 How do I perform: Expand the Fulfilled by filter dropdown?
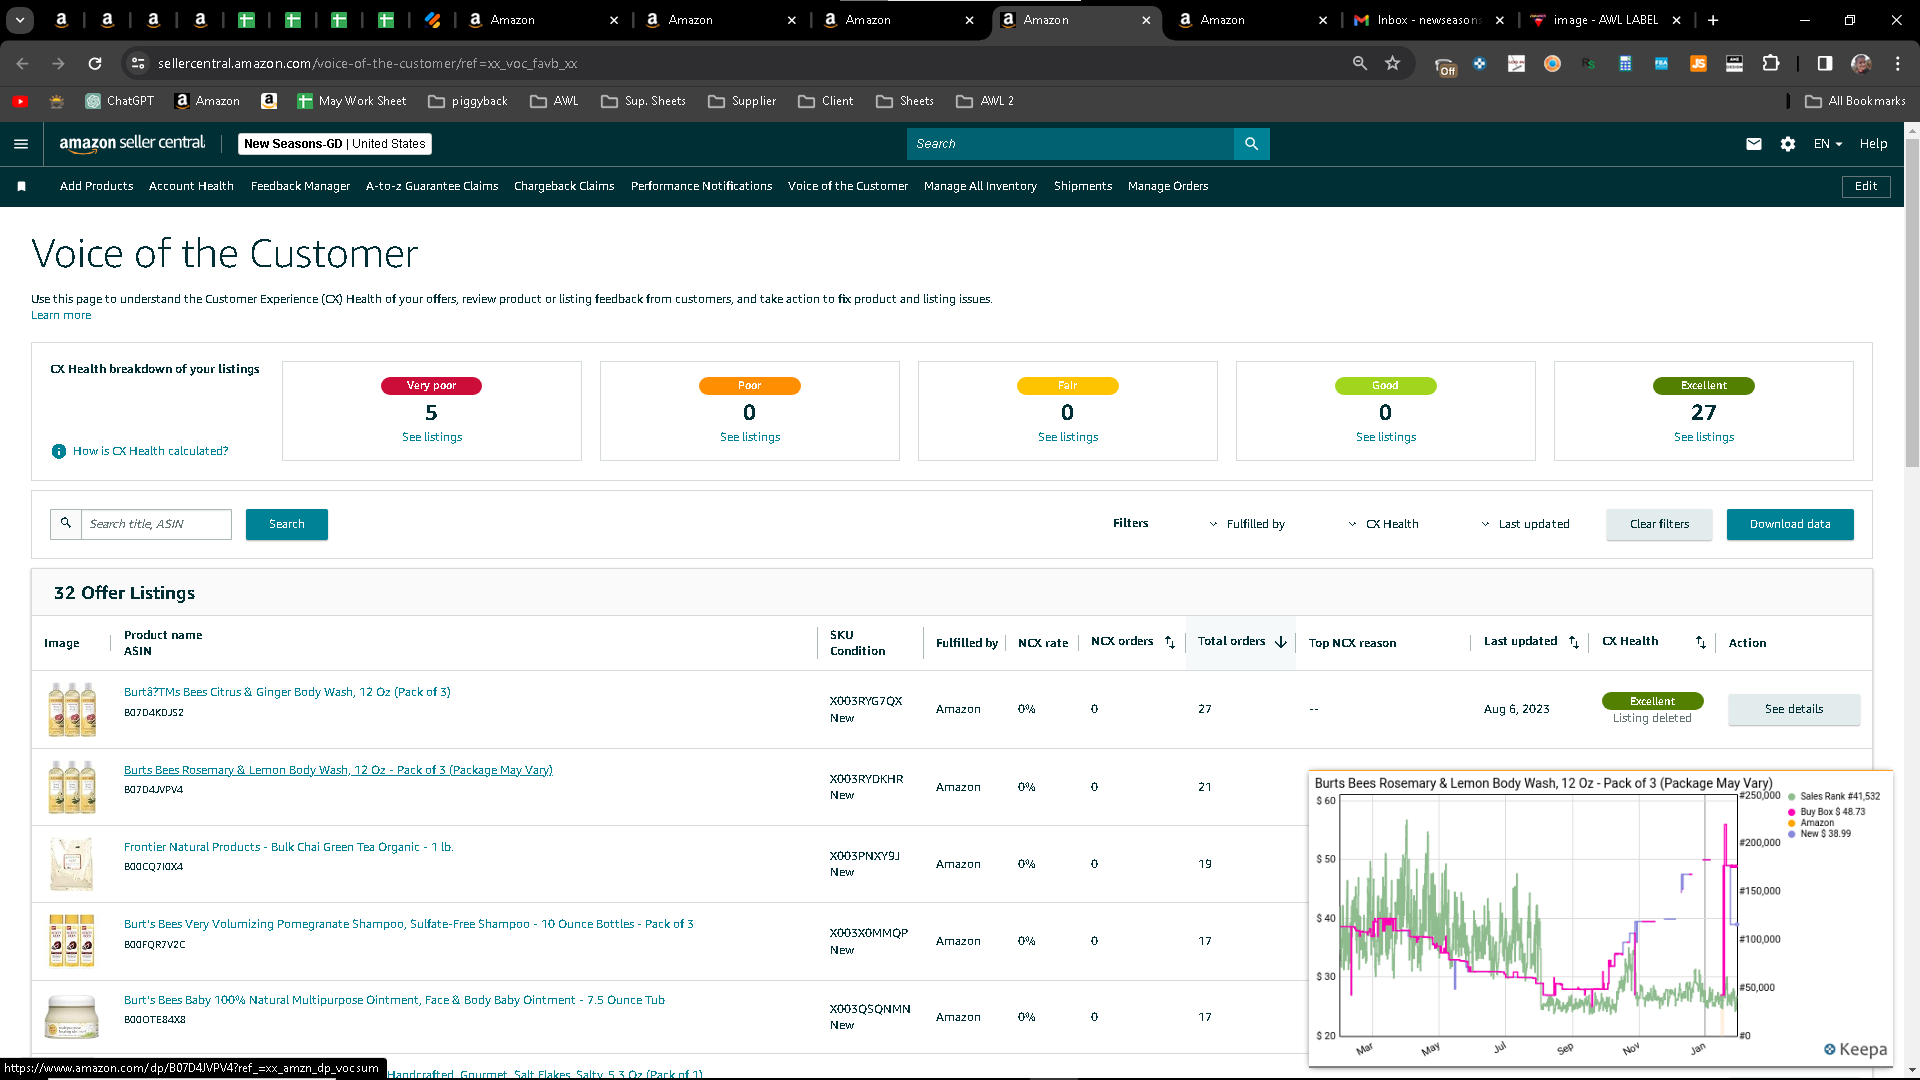pyautogui.click(x=1247, y=524)
